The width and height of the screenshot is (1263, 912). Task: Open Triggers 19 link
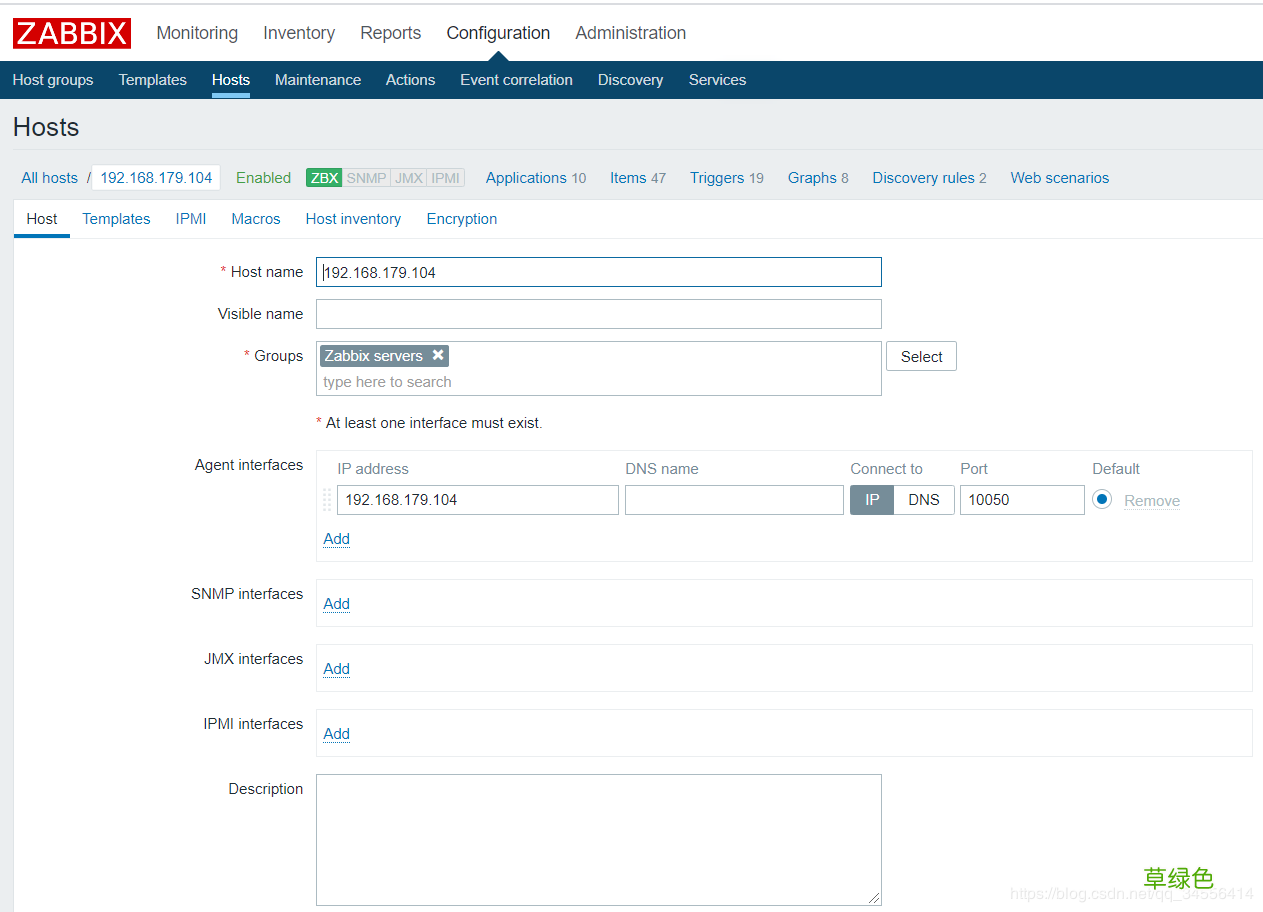point(727,178)
